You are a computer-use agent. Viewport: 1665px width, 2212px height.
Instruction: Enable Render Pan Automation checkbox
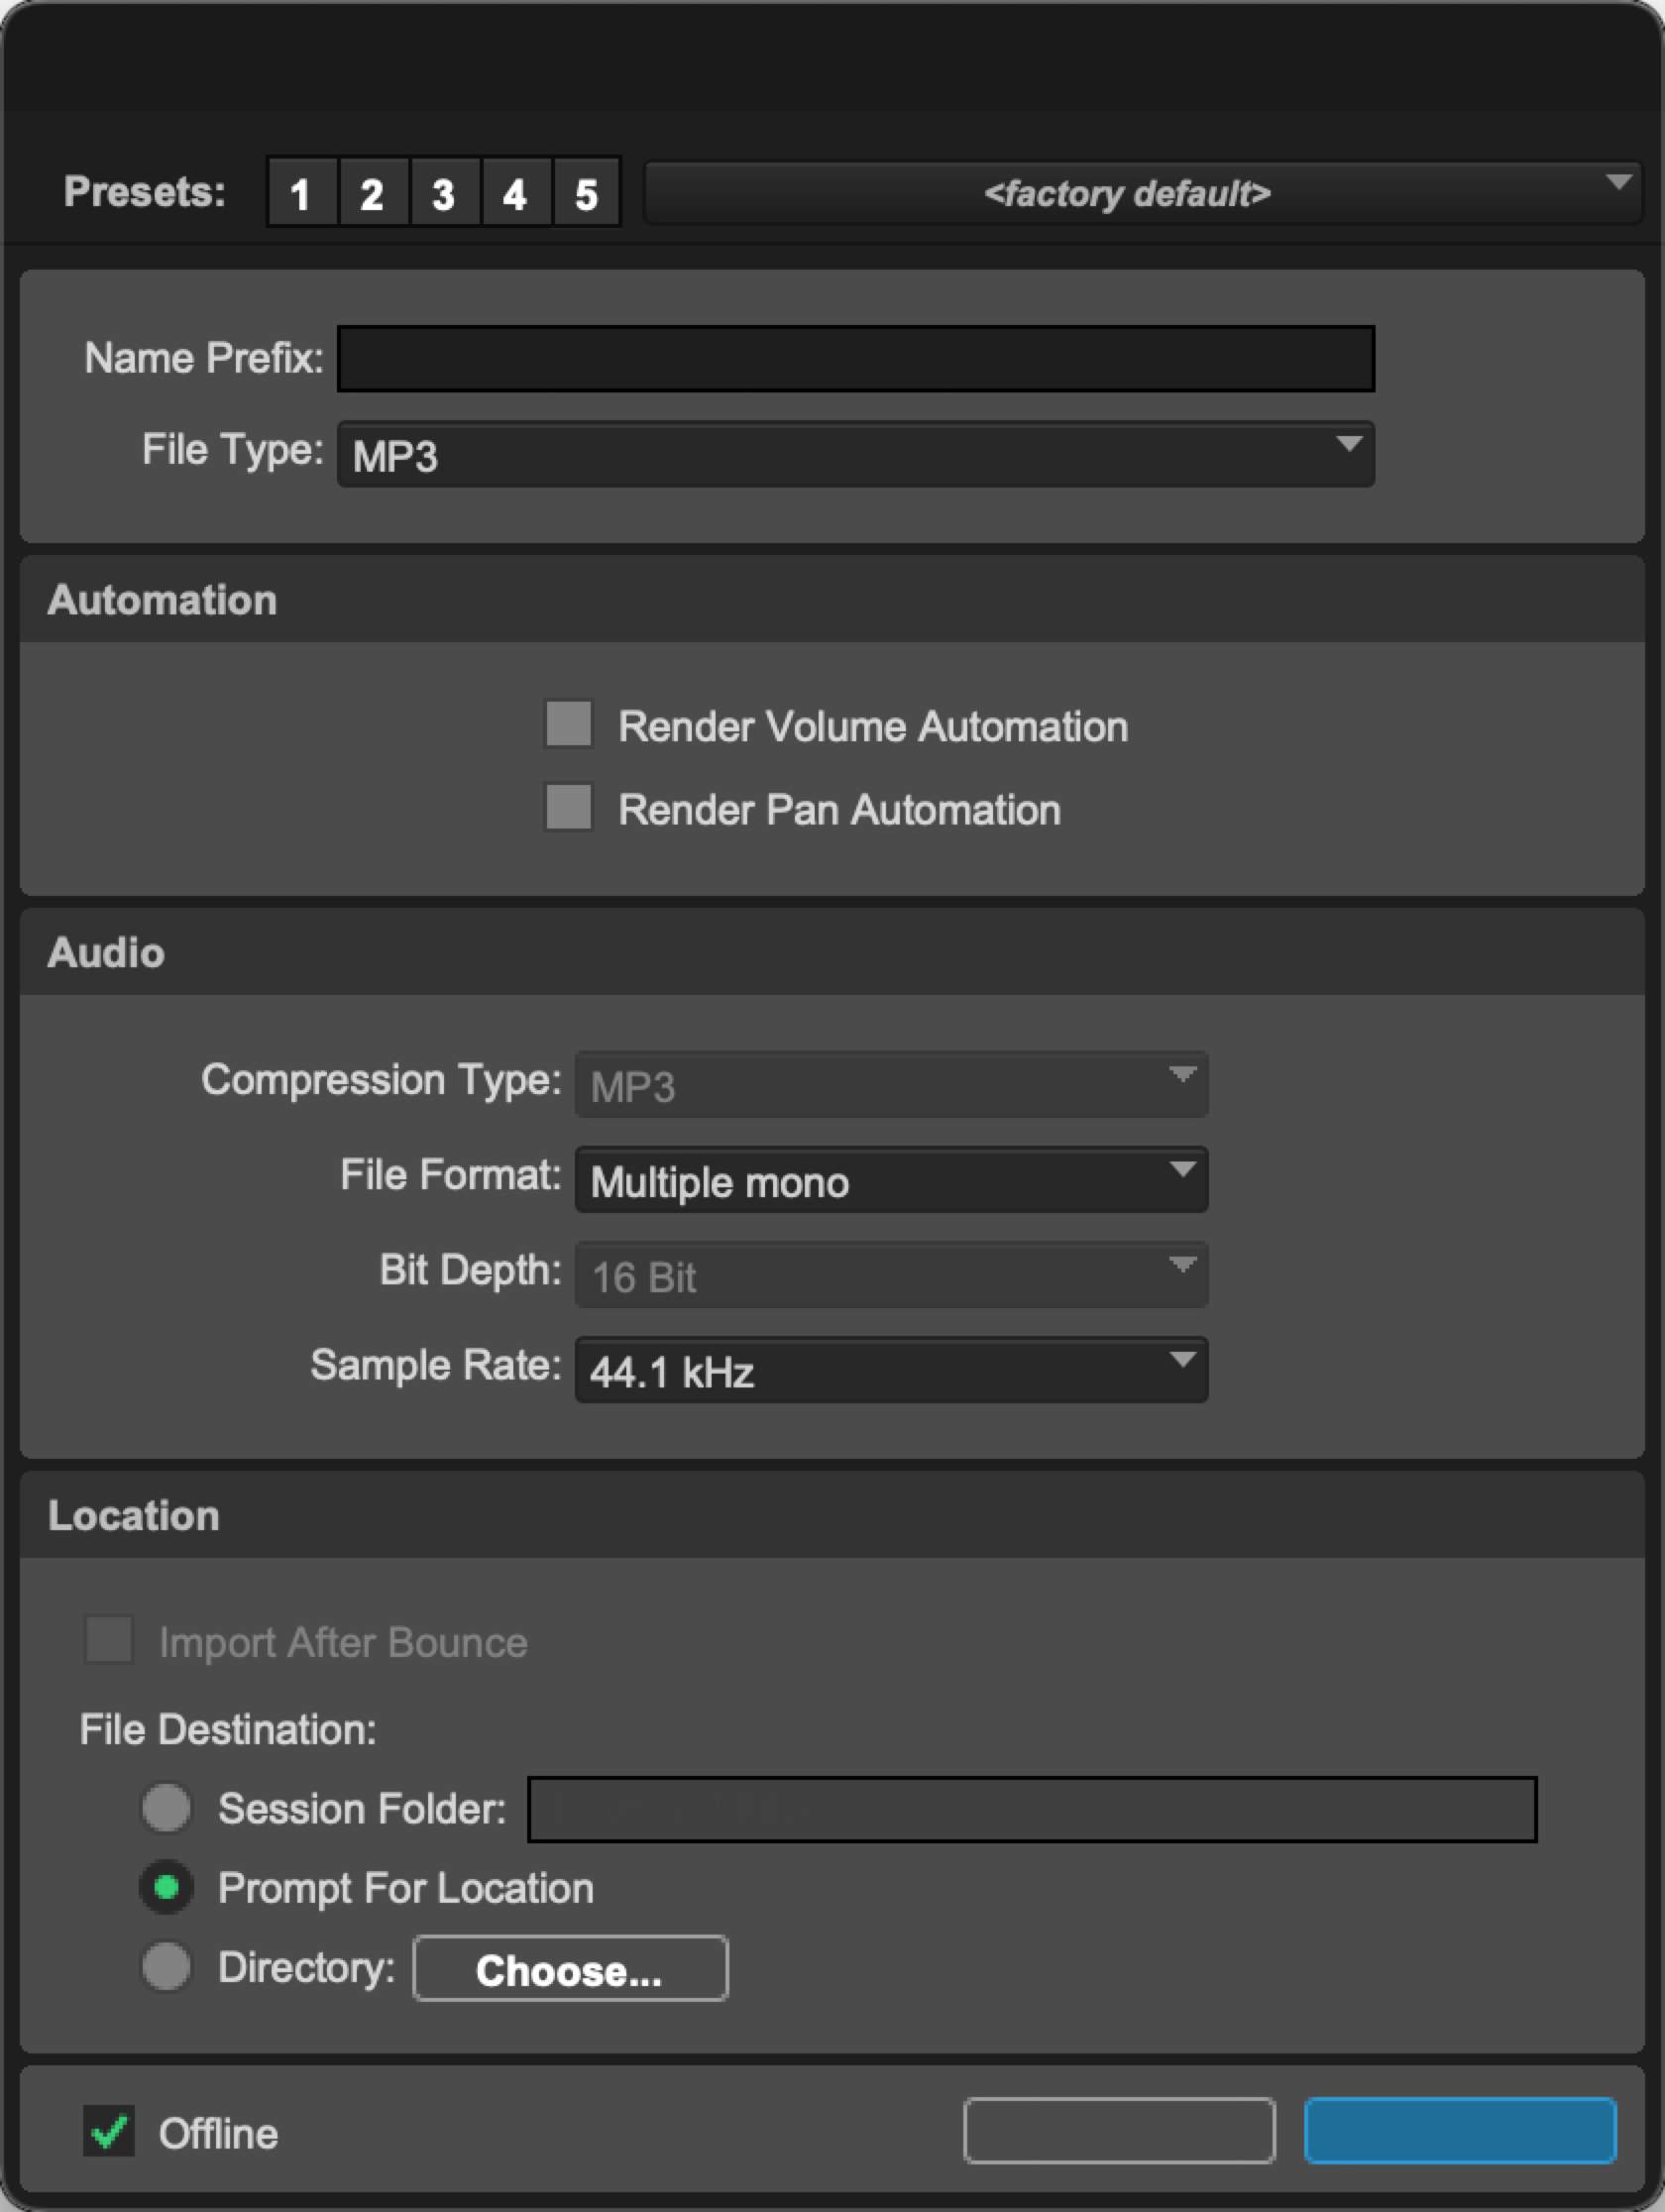pos(568,807)
